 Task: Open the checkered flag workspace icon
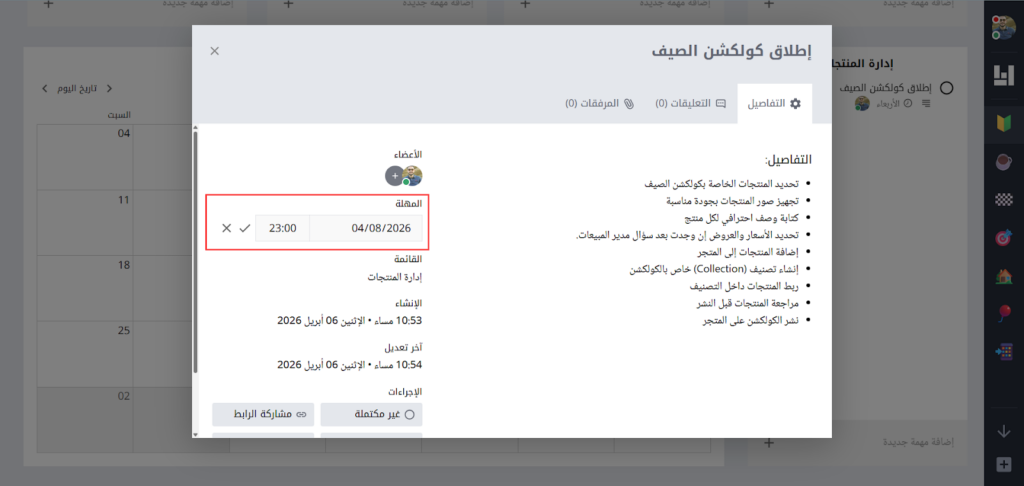[1003, 200]
